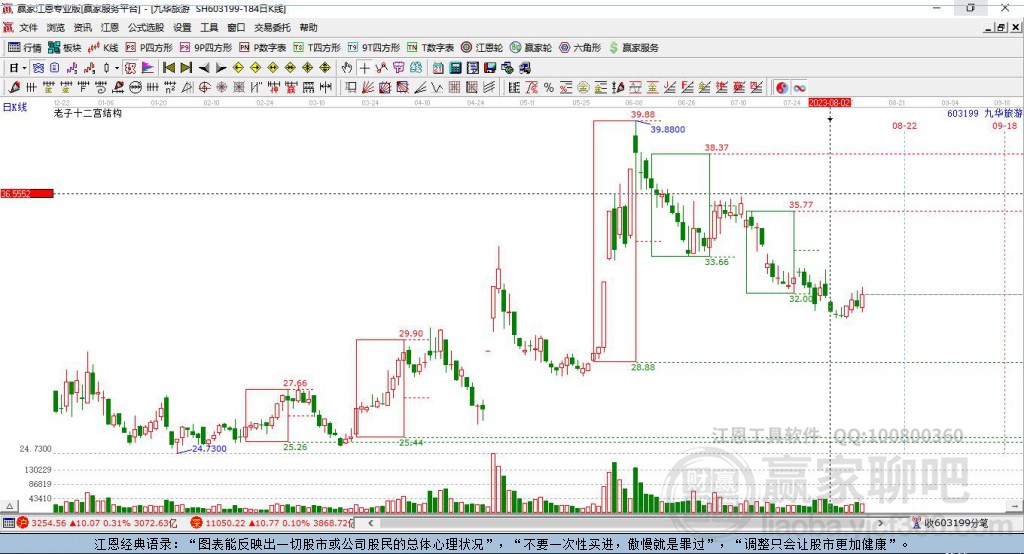Screen dimensions: 1024x554
Task: Click the 603199 stock code label
Action: pyautogui.click(x=963, y=114)
